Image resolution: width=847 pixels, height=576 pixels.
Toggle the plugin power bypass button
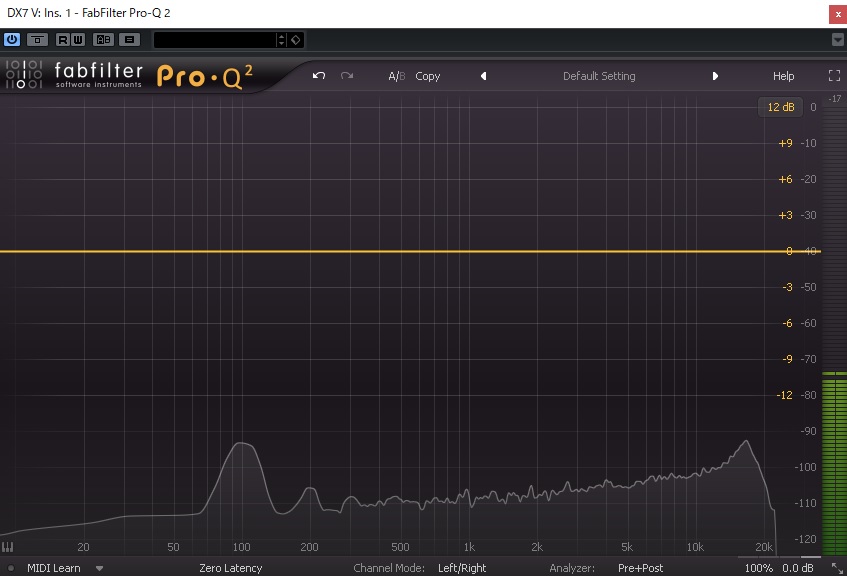pyautogui.click(x=12, y=39)
